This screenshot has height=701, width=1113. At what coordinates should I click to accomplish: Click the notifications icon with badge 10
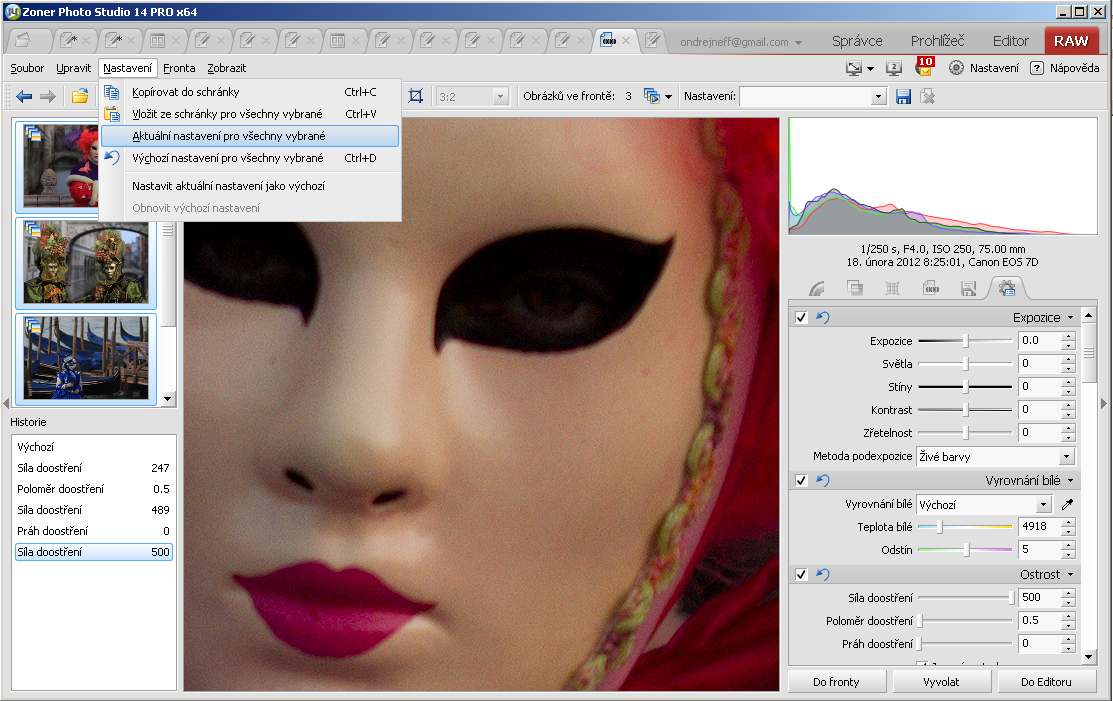[x=924, y=68]
